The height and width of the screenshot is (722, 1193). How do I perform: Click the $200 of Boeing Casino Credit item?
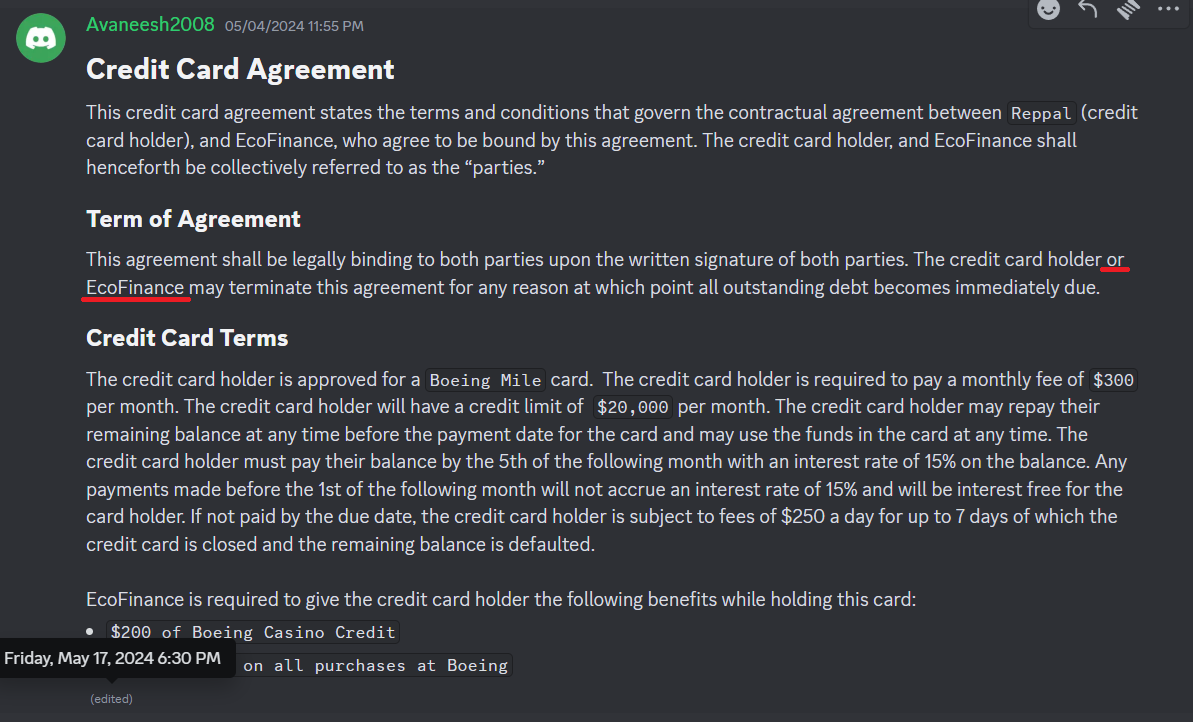(x=253, y=632)
